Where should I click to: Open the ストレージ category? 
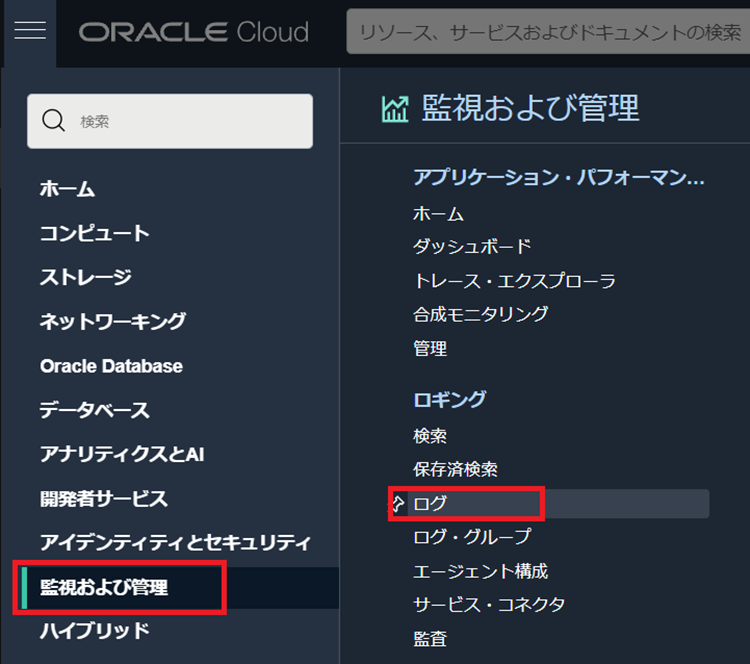pyautogui.click(x=85, y=277)
